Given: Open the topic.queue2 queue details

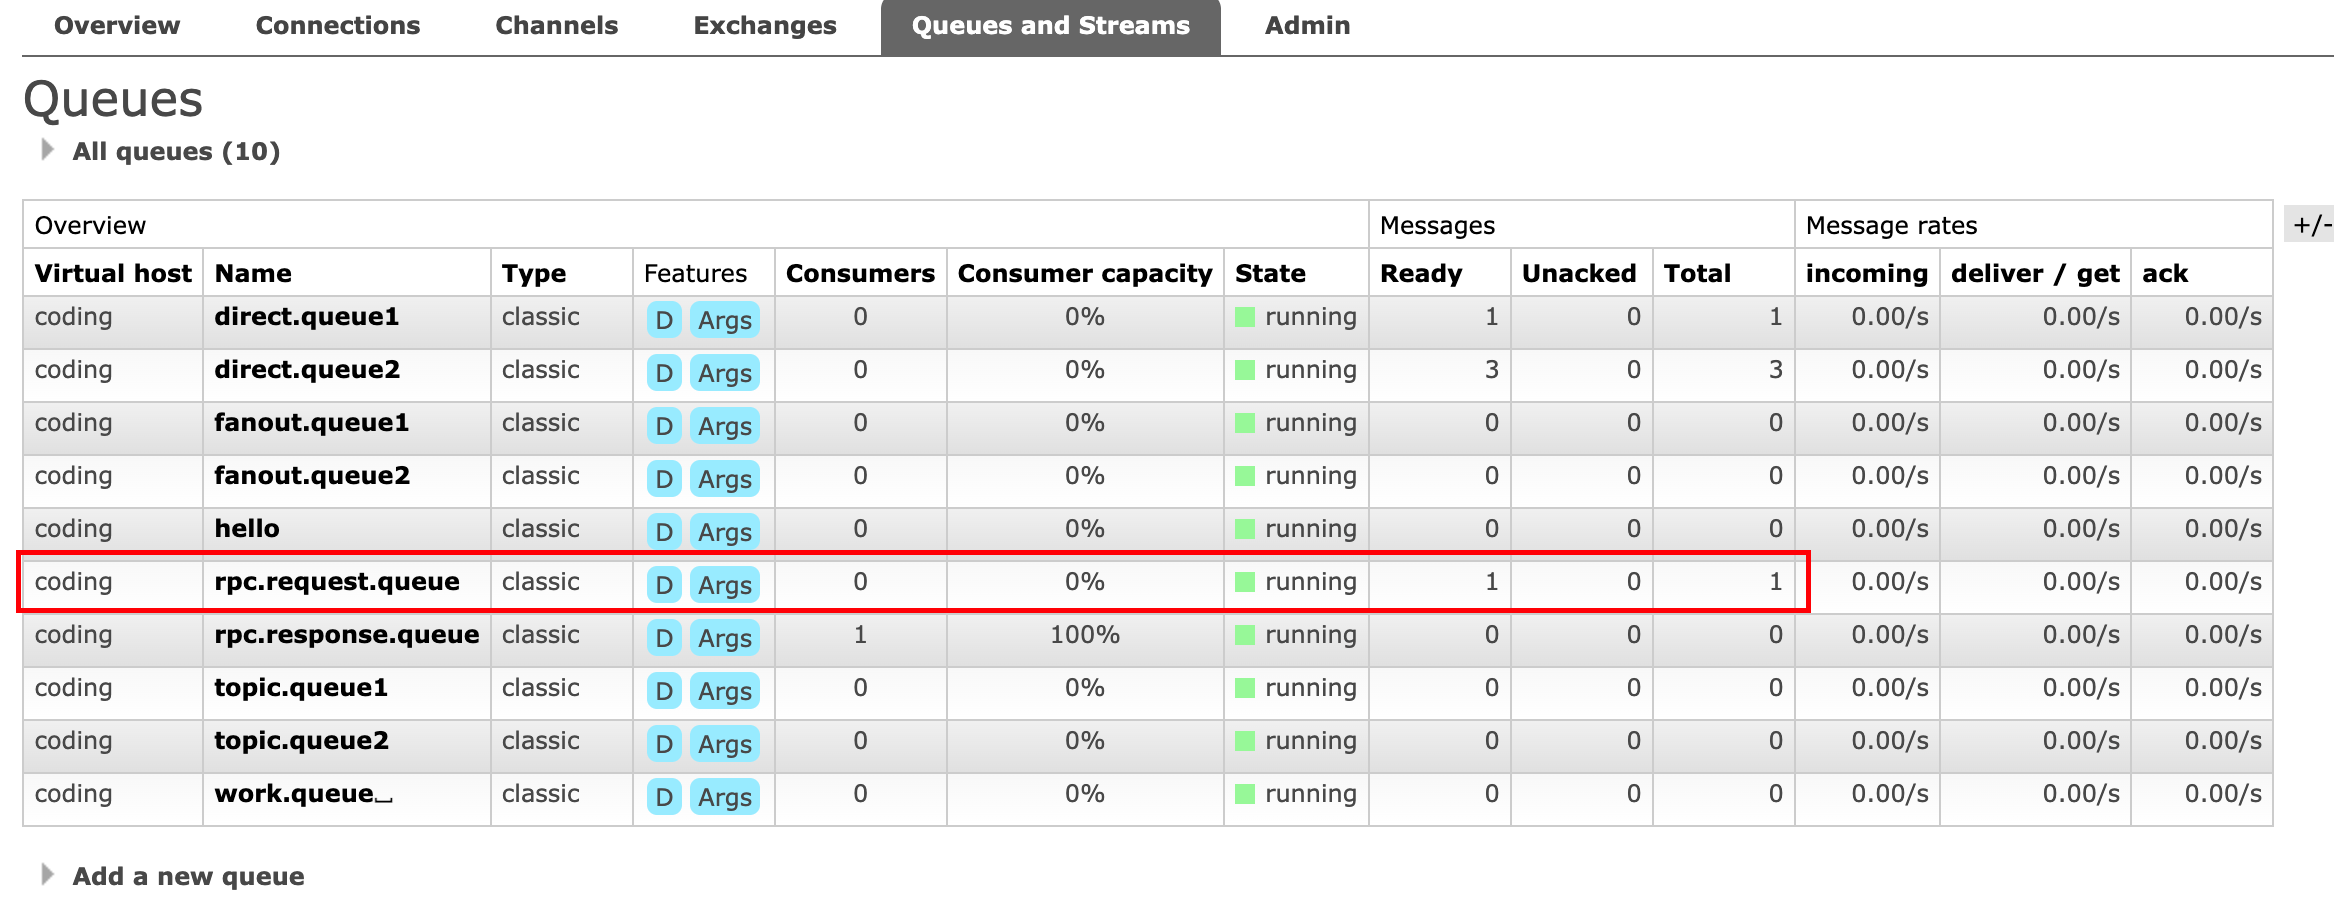Looking at the screenshot, I should coord(301,741).
